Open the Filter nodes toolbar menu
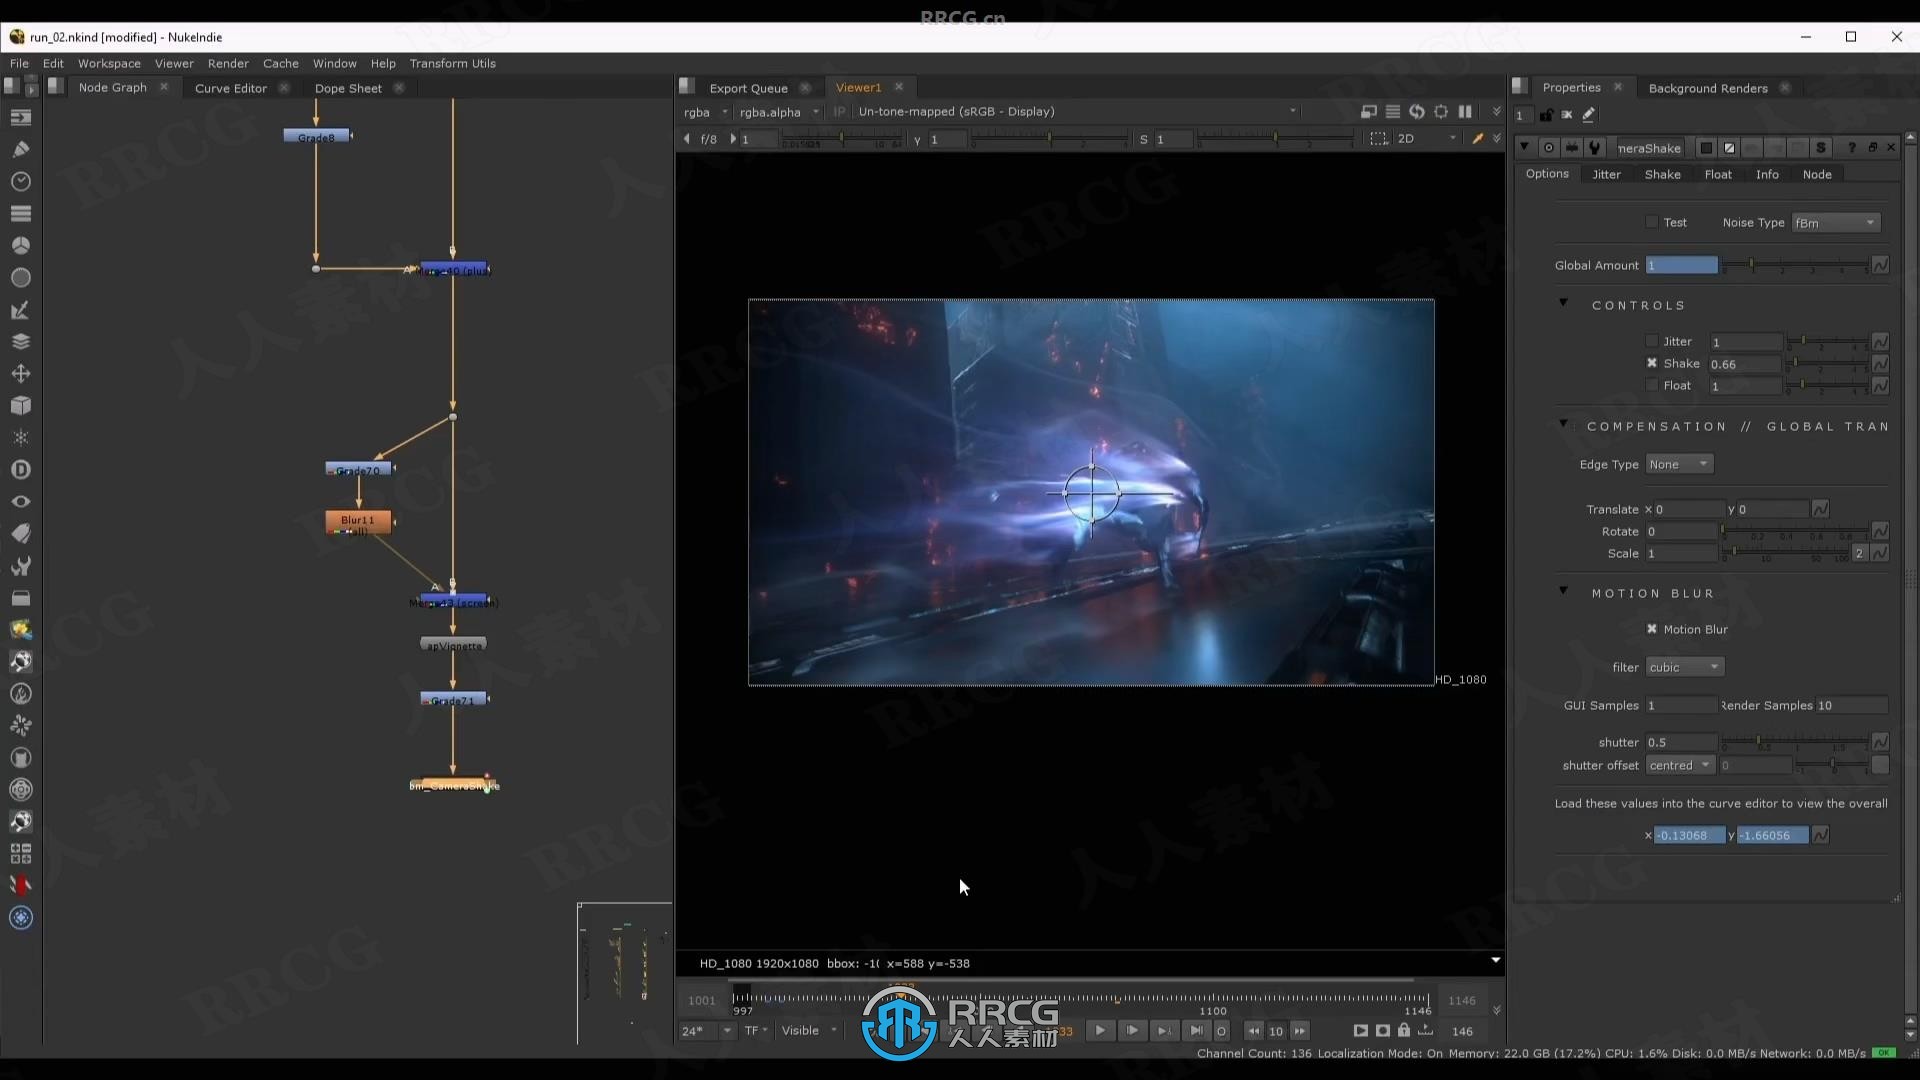The image size is (1920, 1080). pyautogui.click(x=20, y=277)
